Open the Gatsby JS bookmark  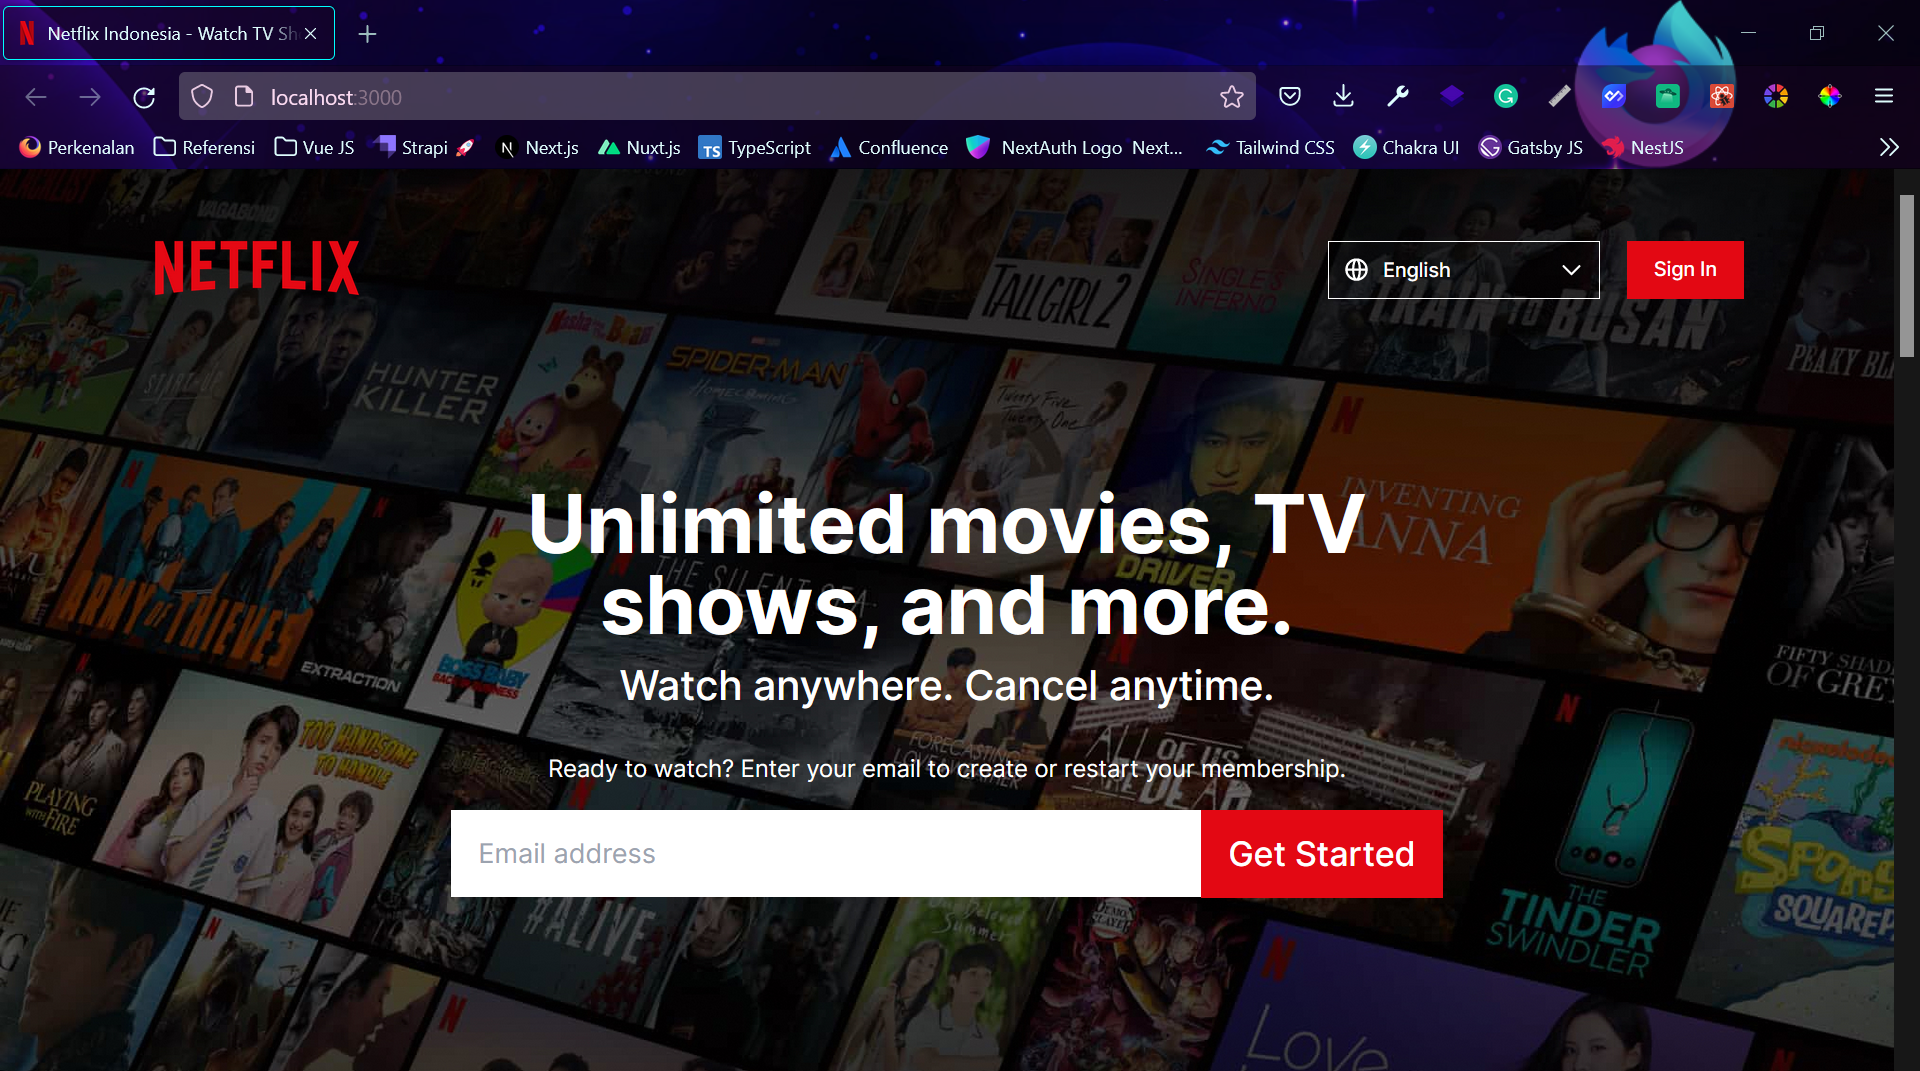[1531, 147]
